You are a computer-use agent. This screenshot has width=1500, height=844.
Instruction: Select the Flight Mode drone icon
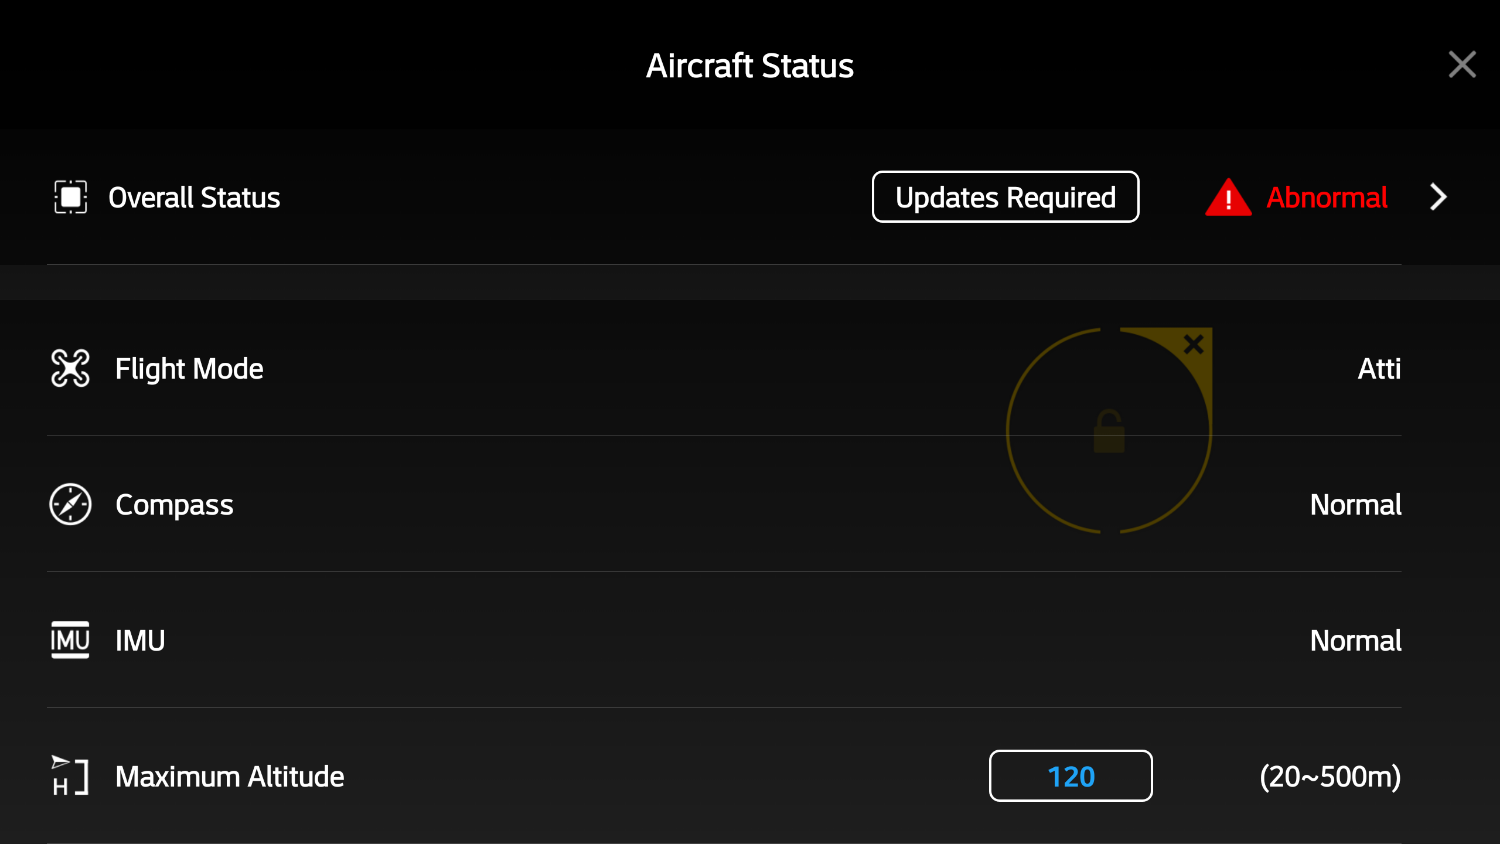[x=68, y=369]
